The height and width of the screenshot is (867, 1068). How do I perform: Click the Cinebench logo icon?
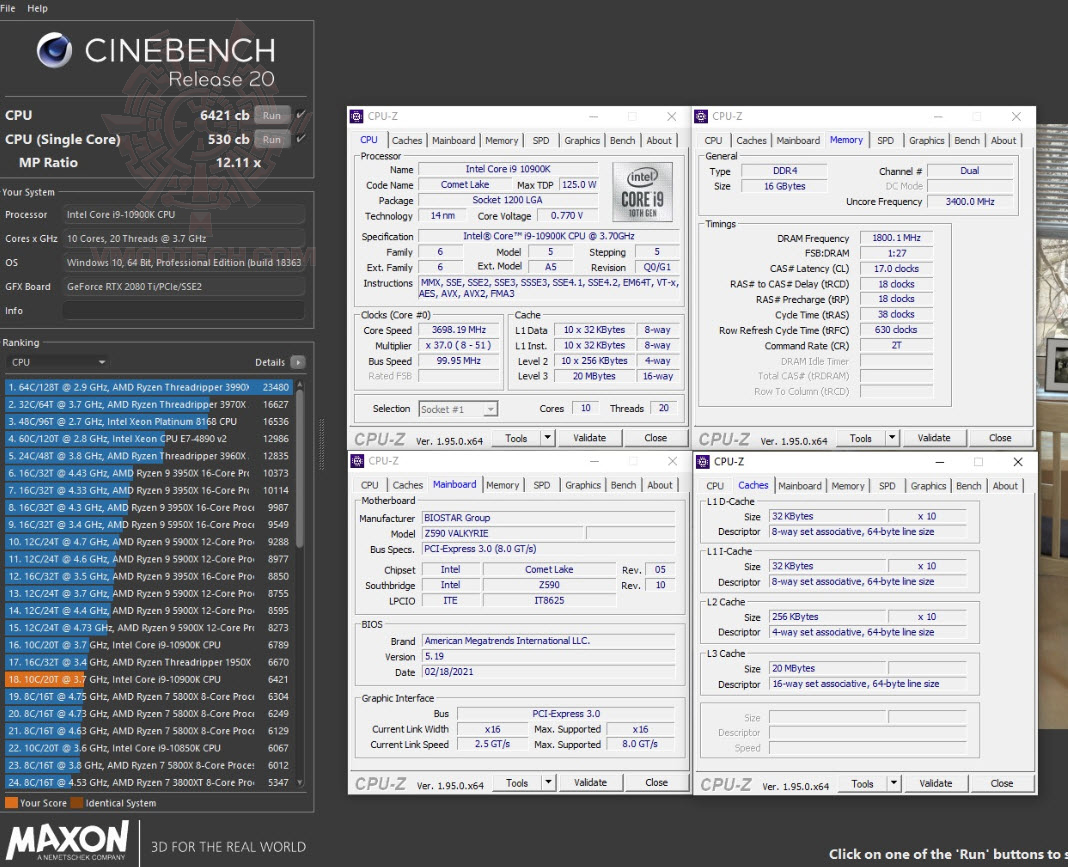(54, 50)
